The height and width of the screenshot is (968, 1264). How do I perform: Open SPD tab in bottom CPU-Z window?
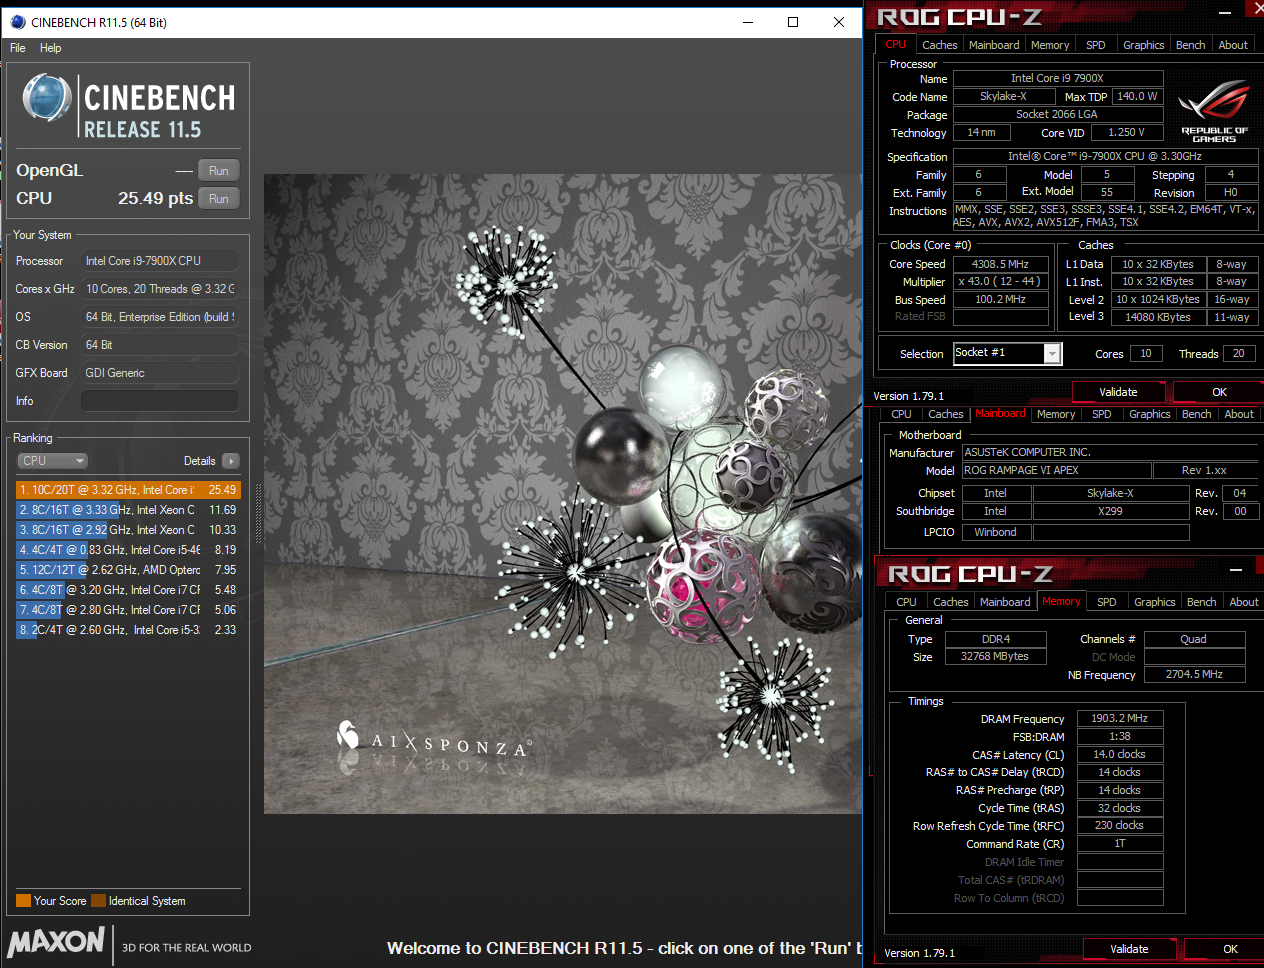click(x=1106, y=602)
